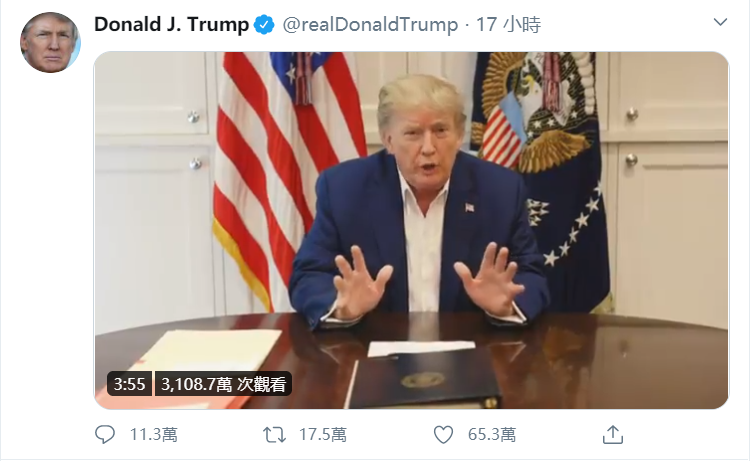Image resolution: width=752 pixels, height=461 pixels.
Task: Open the Donald J. Trump display name
Action: coord(171,24)
